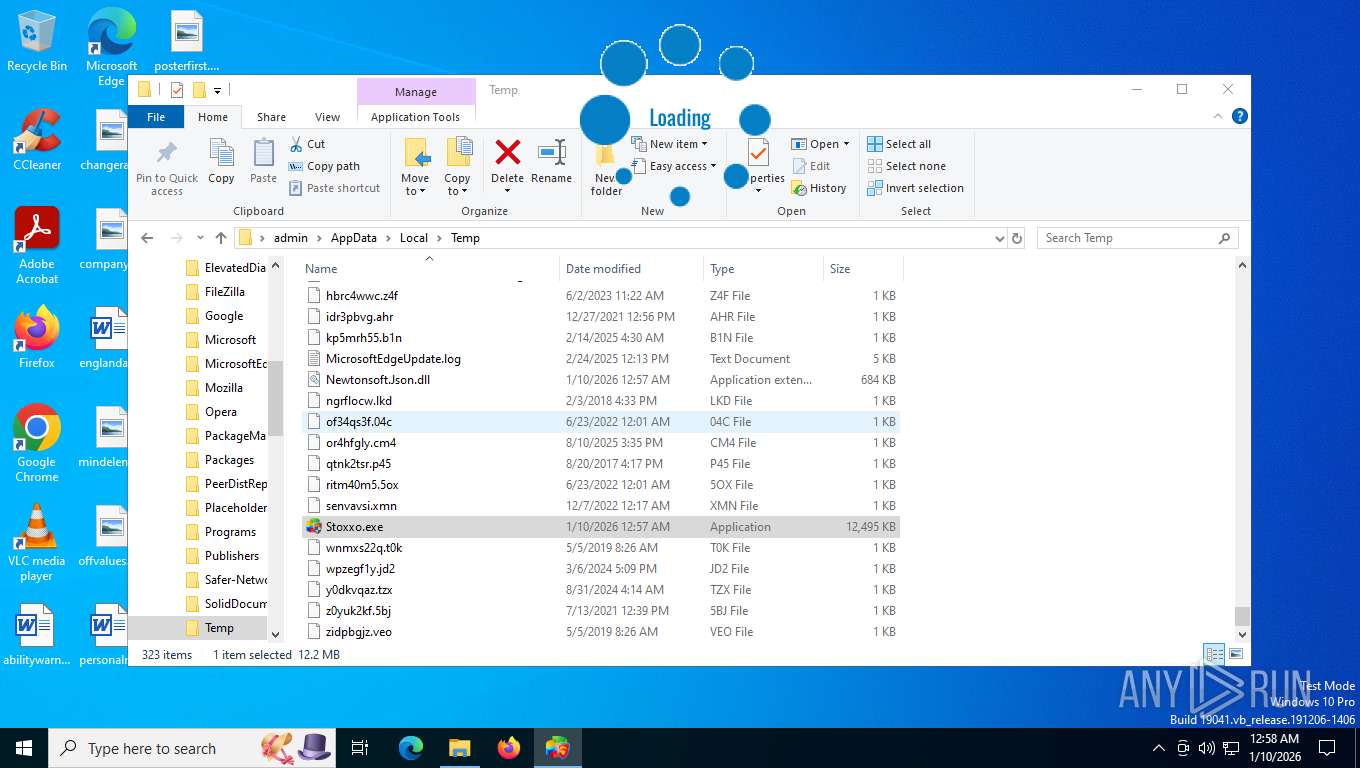Screen dimensions: 1360x768
Task: Select the Adobe Acrobat desktop icon
Action: pyautogui.click(x=37, y=245)
